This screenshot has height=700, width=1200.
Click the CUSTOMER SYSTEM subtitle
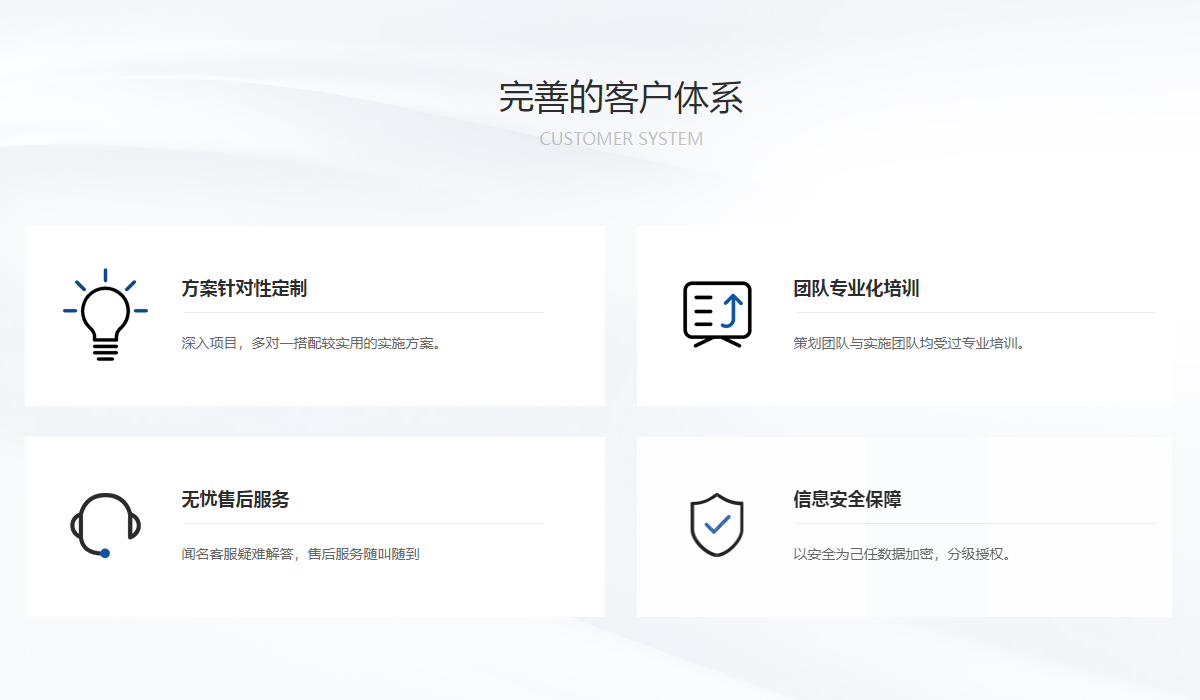621,139
